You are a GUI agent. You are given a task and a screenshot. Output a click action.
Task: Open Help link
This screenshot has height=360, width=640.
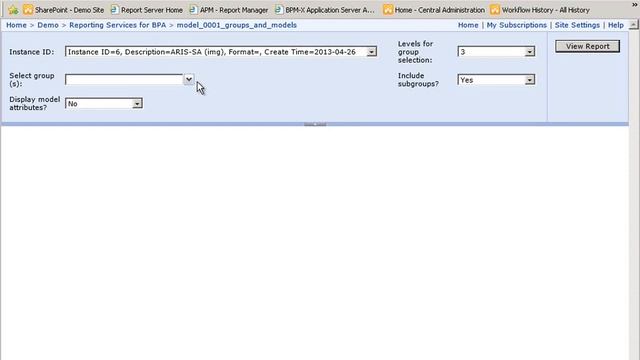pyautogui.click(x=616, y=25)
